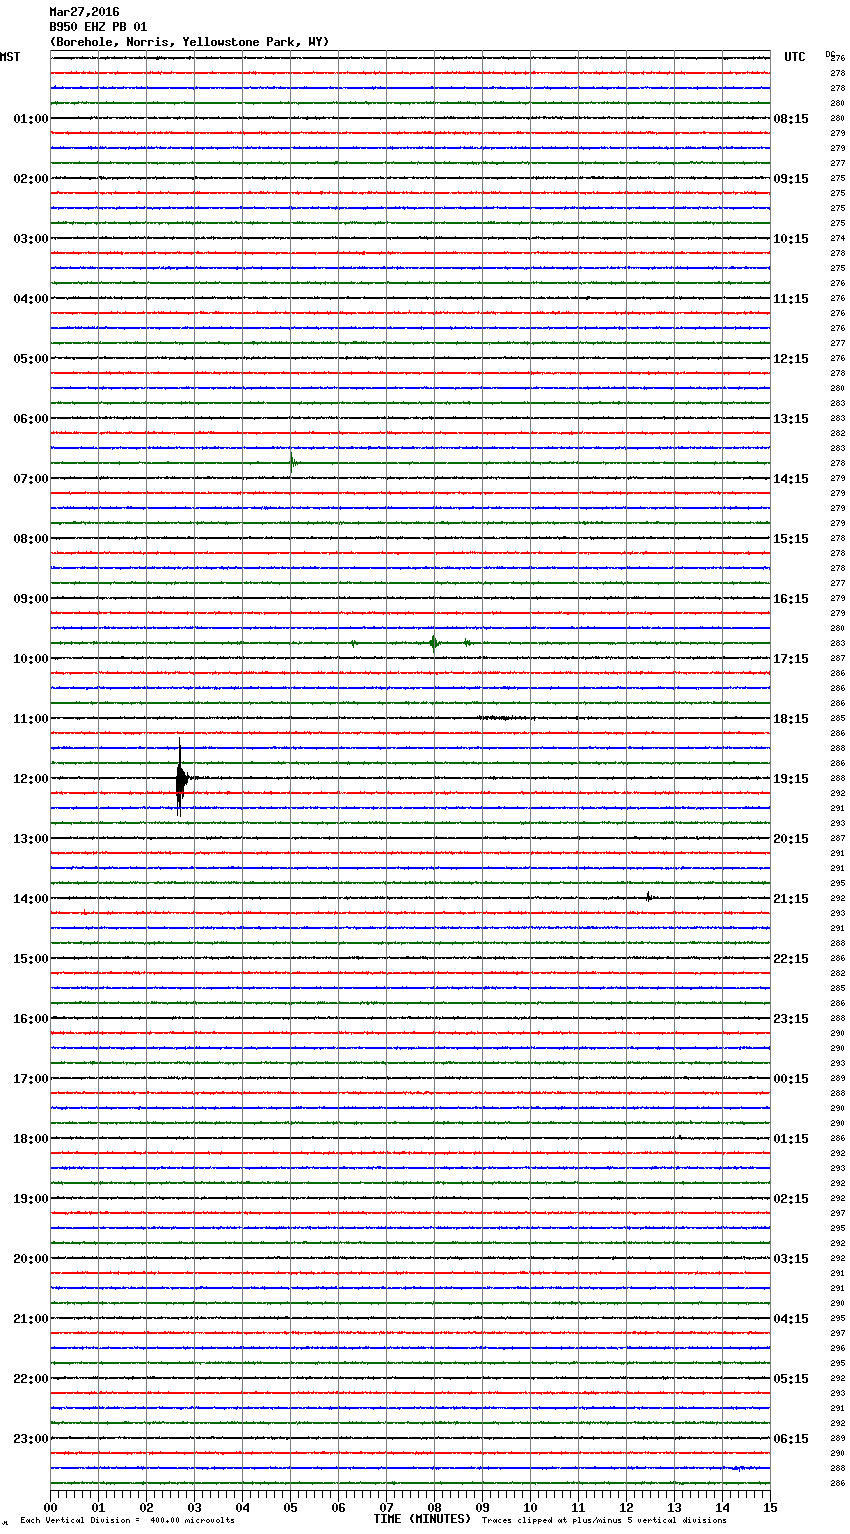850x1534 pixels.
Task: Click the small black event on the 14:00 trace
Action: point(649,897)
